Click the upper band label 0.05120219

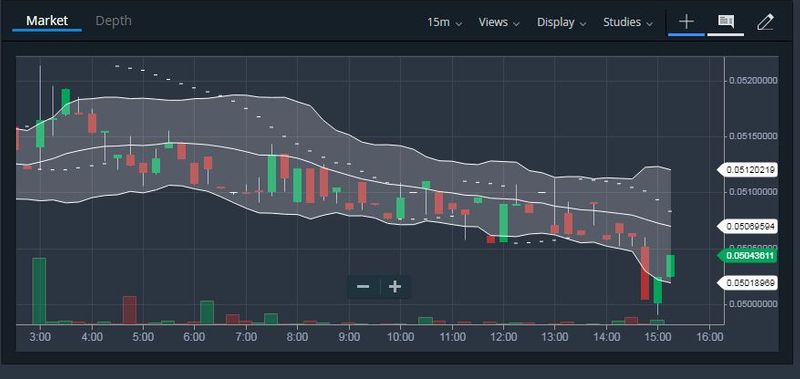tap(747, 170)
